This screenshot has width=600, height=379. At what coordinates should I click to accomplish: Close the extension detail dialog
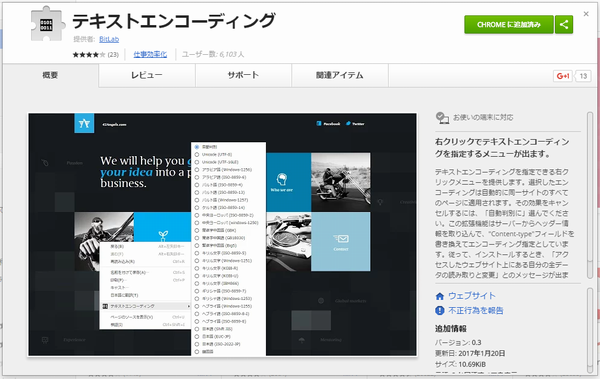pos(586,14)
